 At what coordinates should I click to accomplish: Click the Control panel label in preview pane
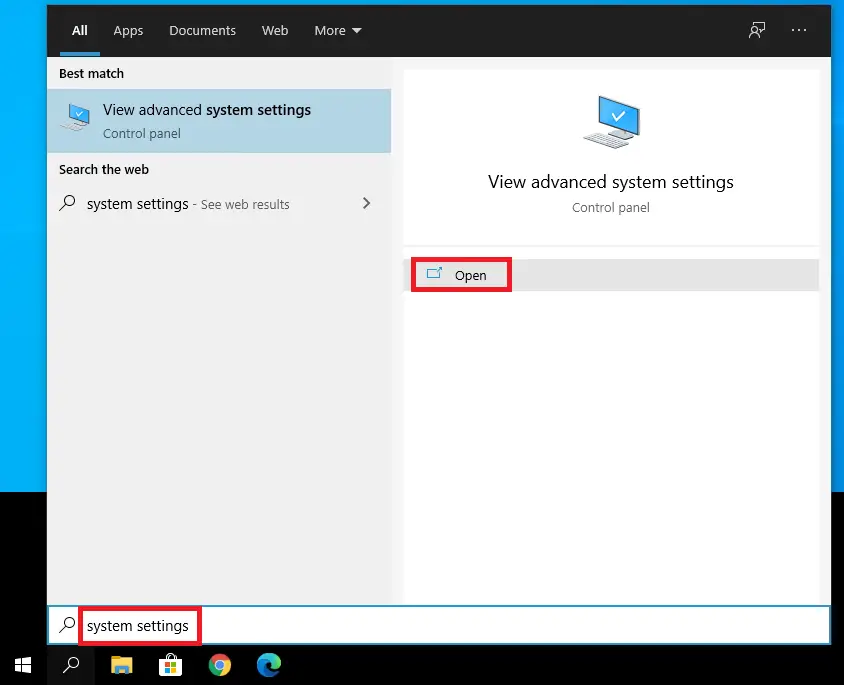[610, 208]
